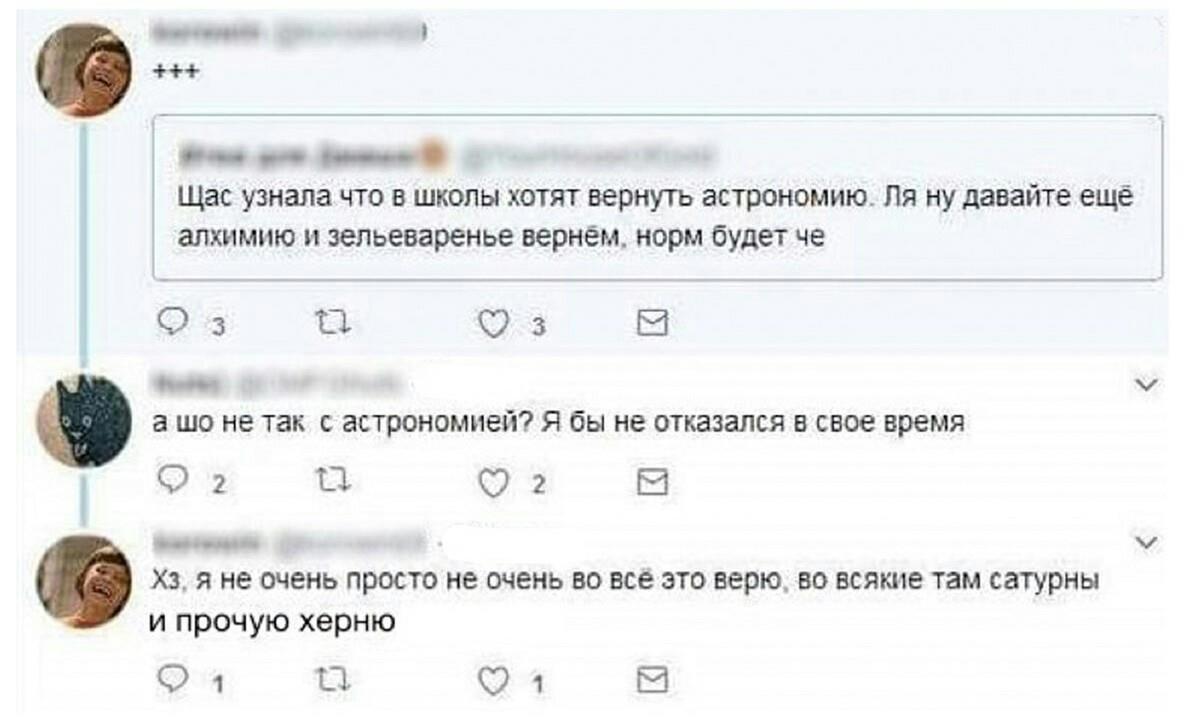The height and width of the screenshot is (724, 1203).
Task: Send the top tweet via direct message
Action: click(653, 322)
